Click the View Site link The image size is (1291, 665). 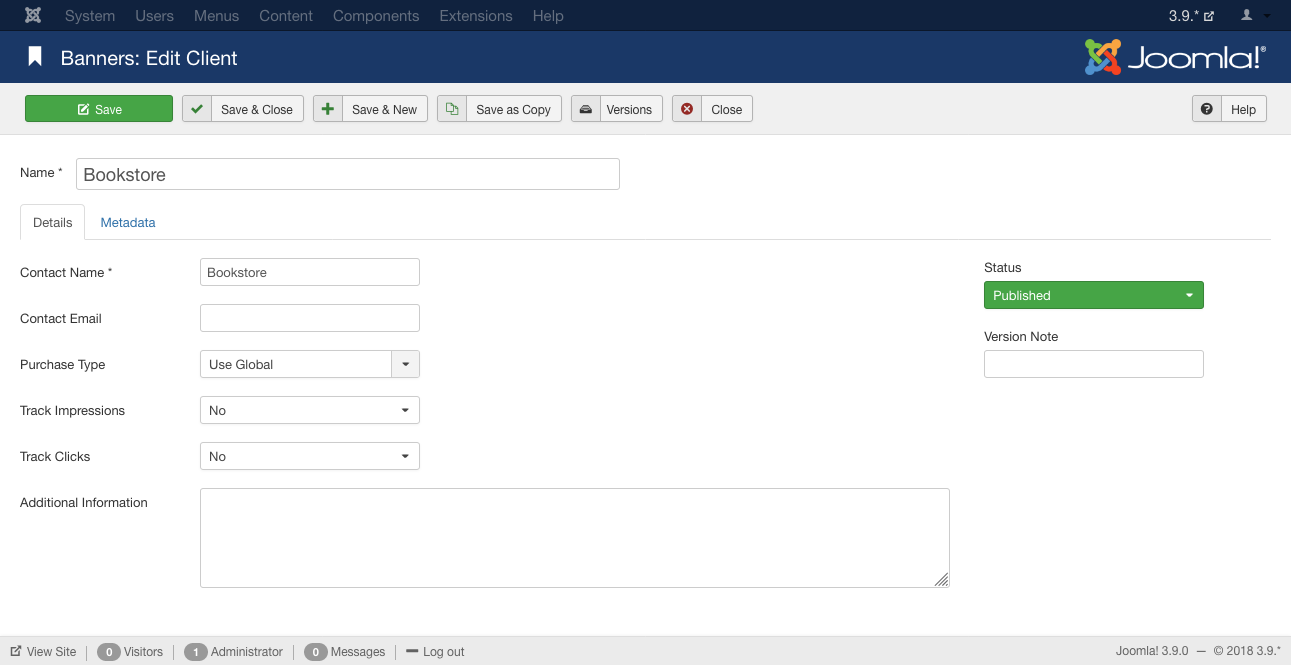[44, 651]
